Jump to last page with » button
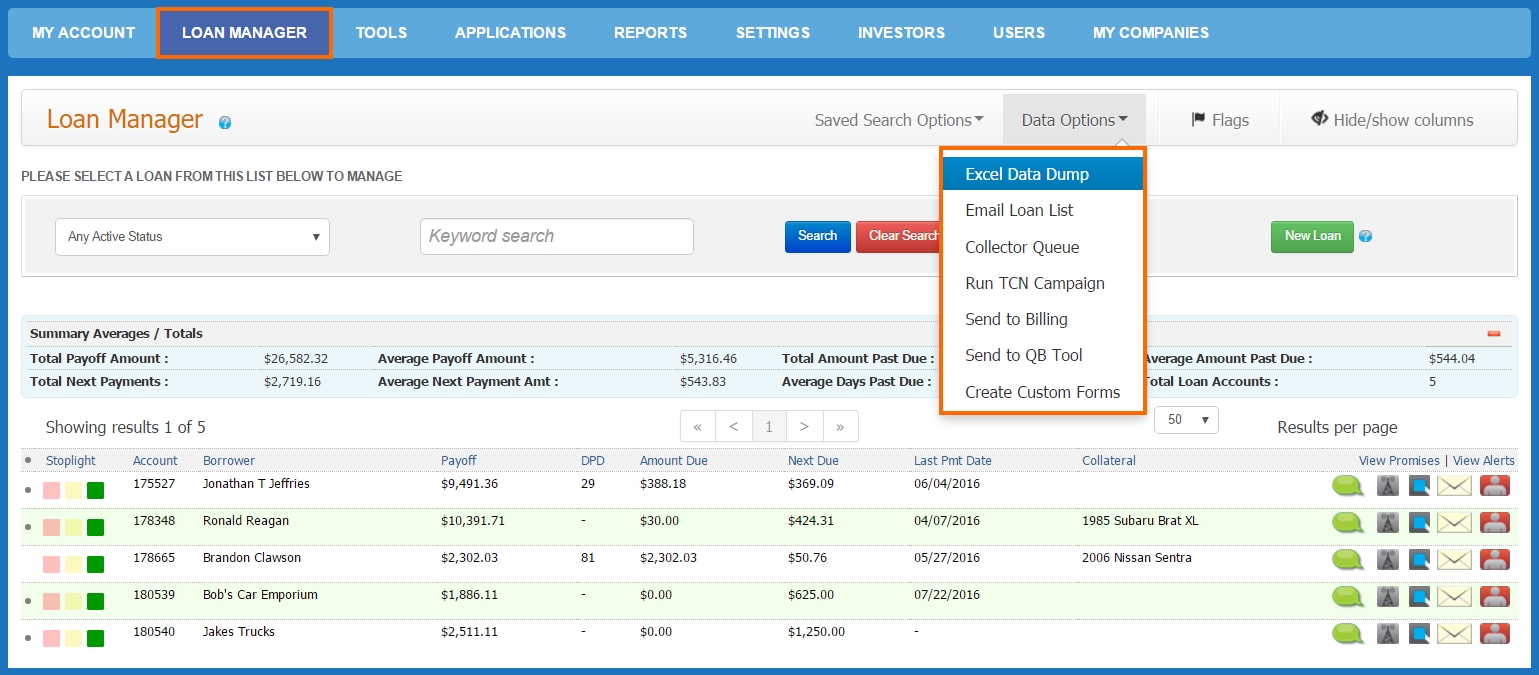This screenshot has width=1539, height=675. pos(840,427)
